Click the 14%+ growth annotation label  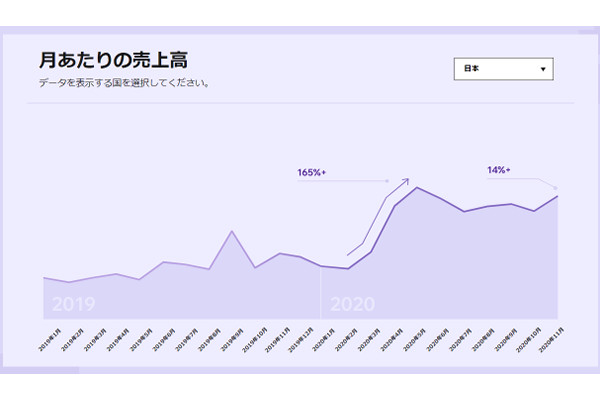(x=498, y=170)
